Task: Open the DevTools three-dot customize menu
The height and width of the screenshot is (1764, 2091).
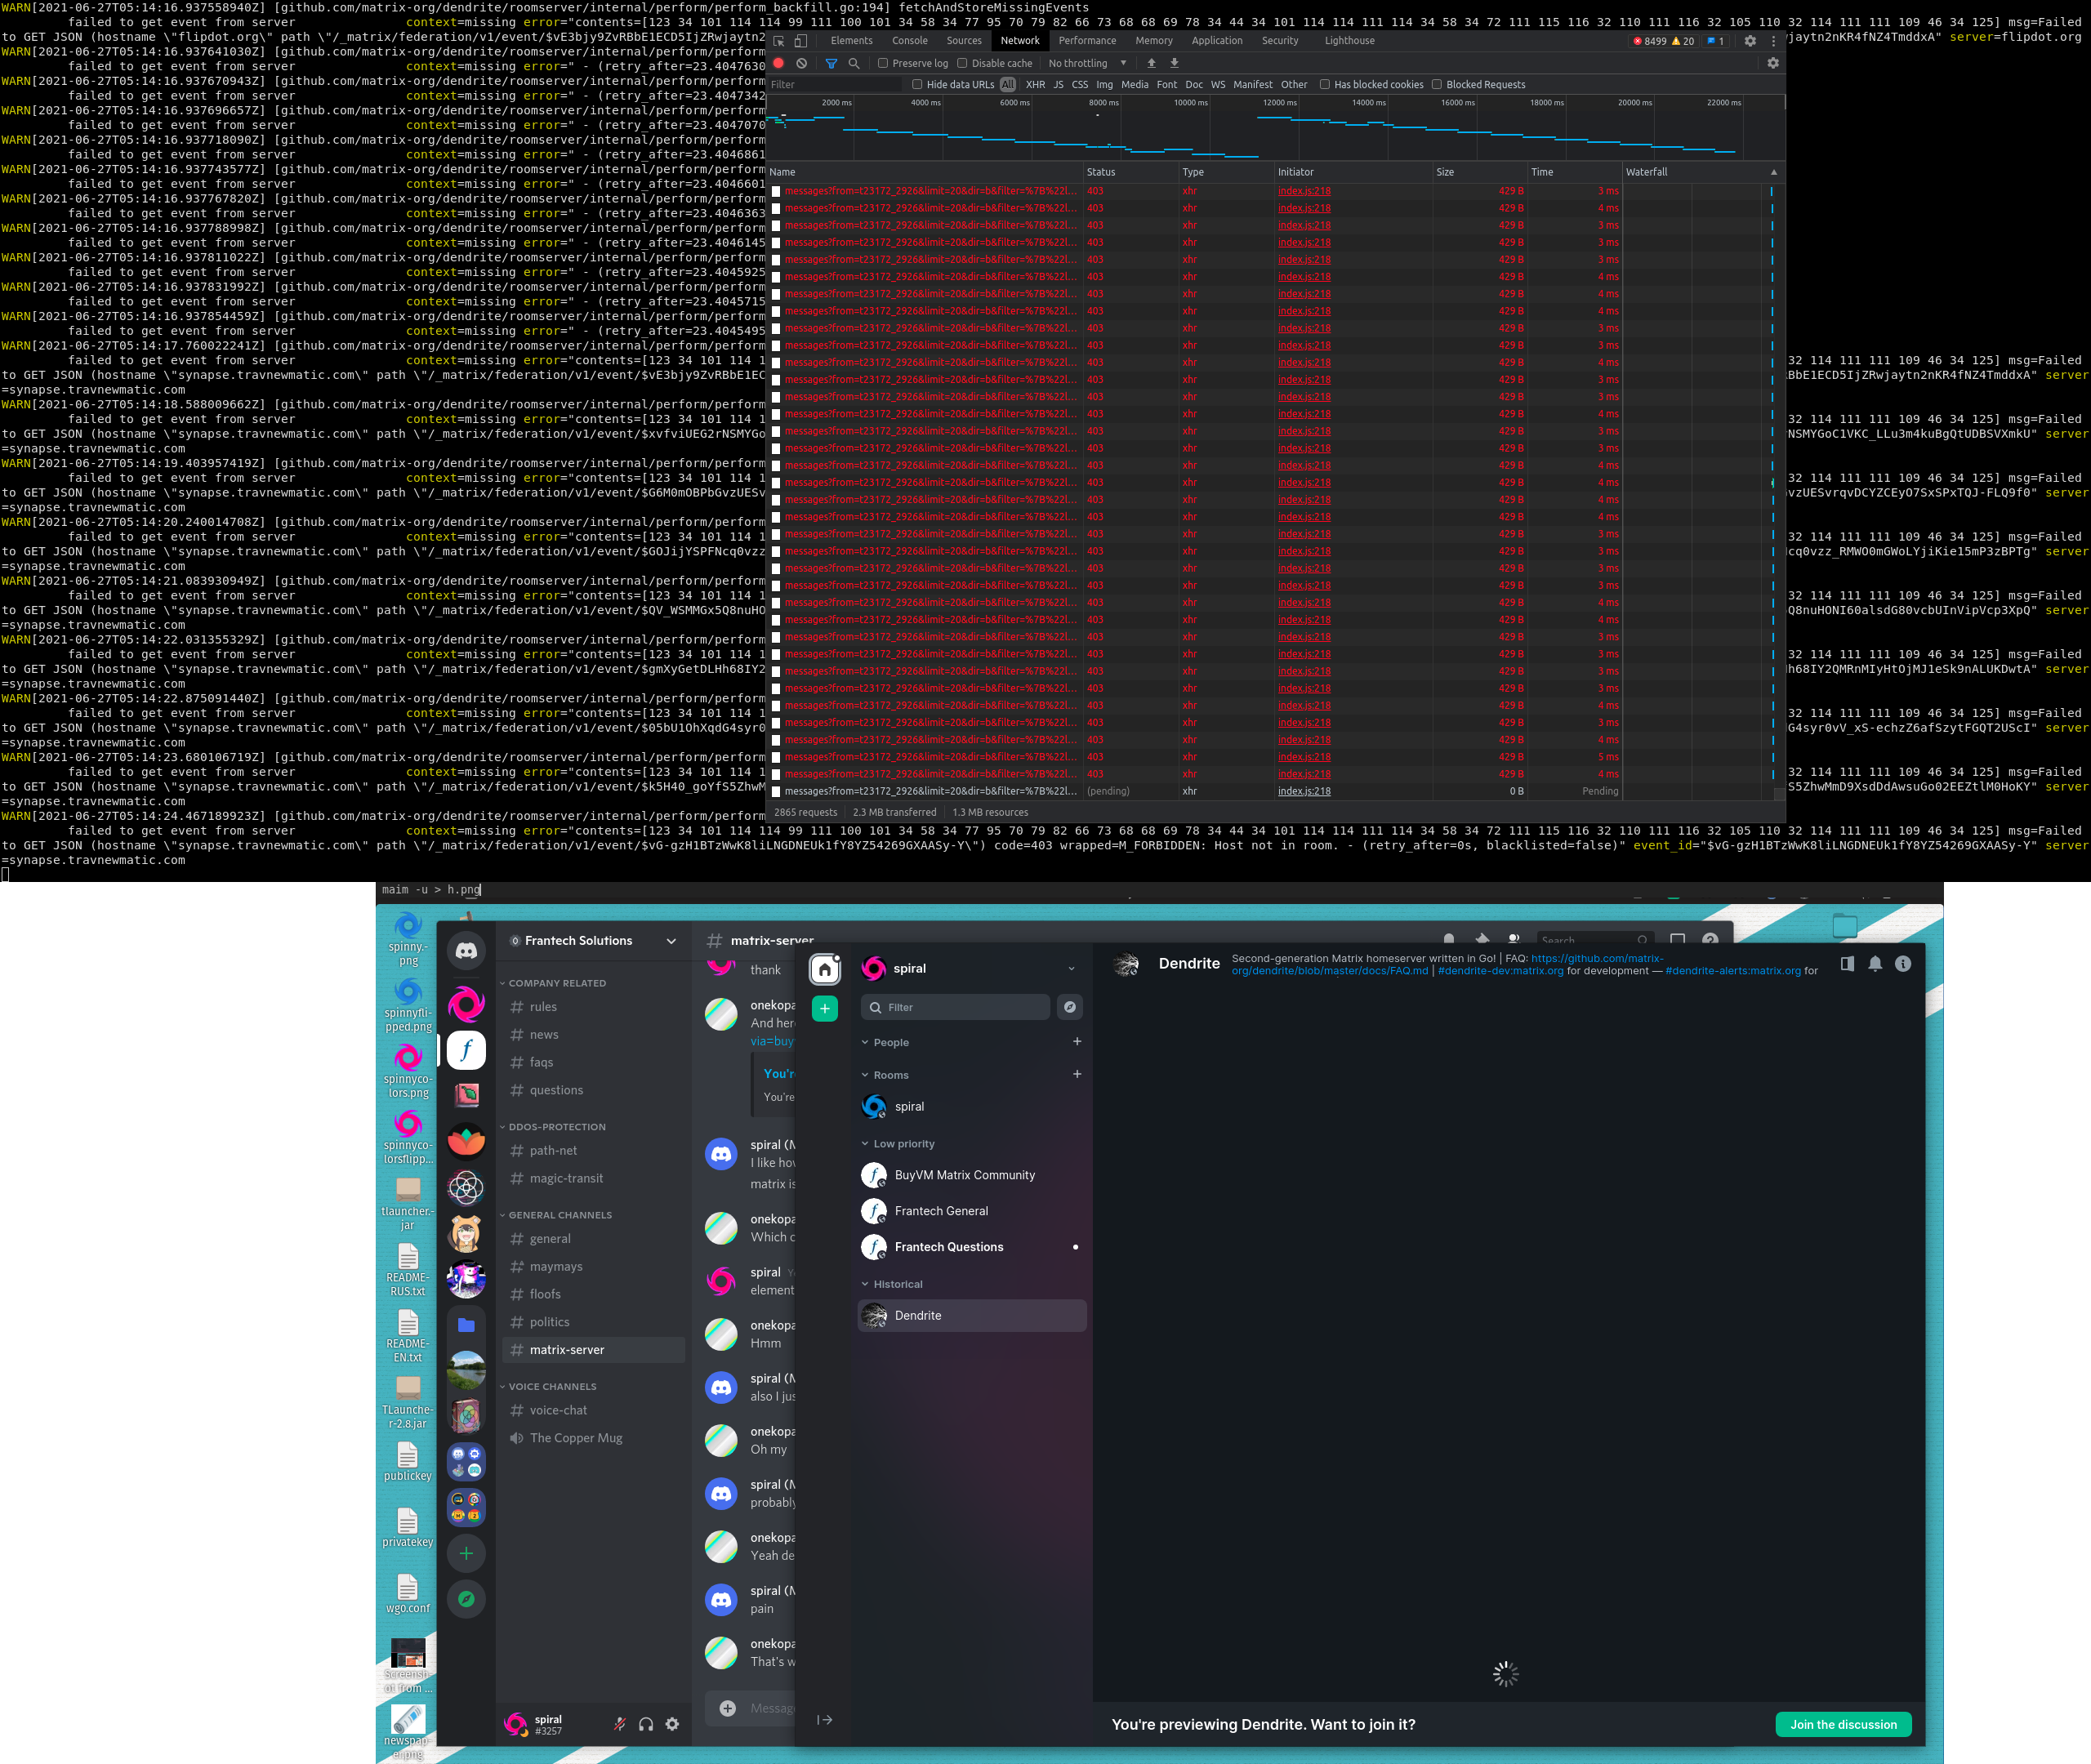Action: [x=1774, y=41]
